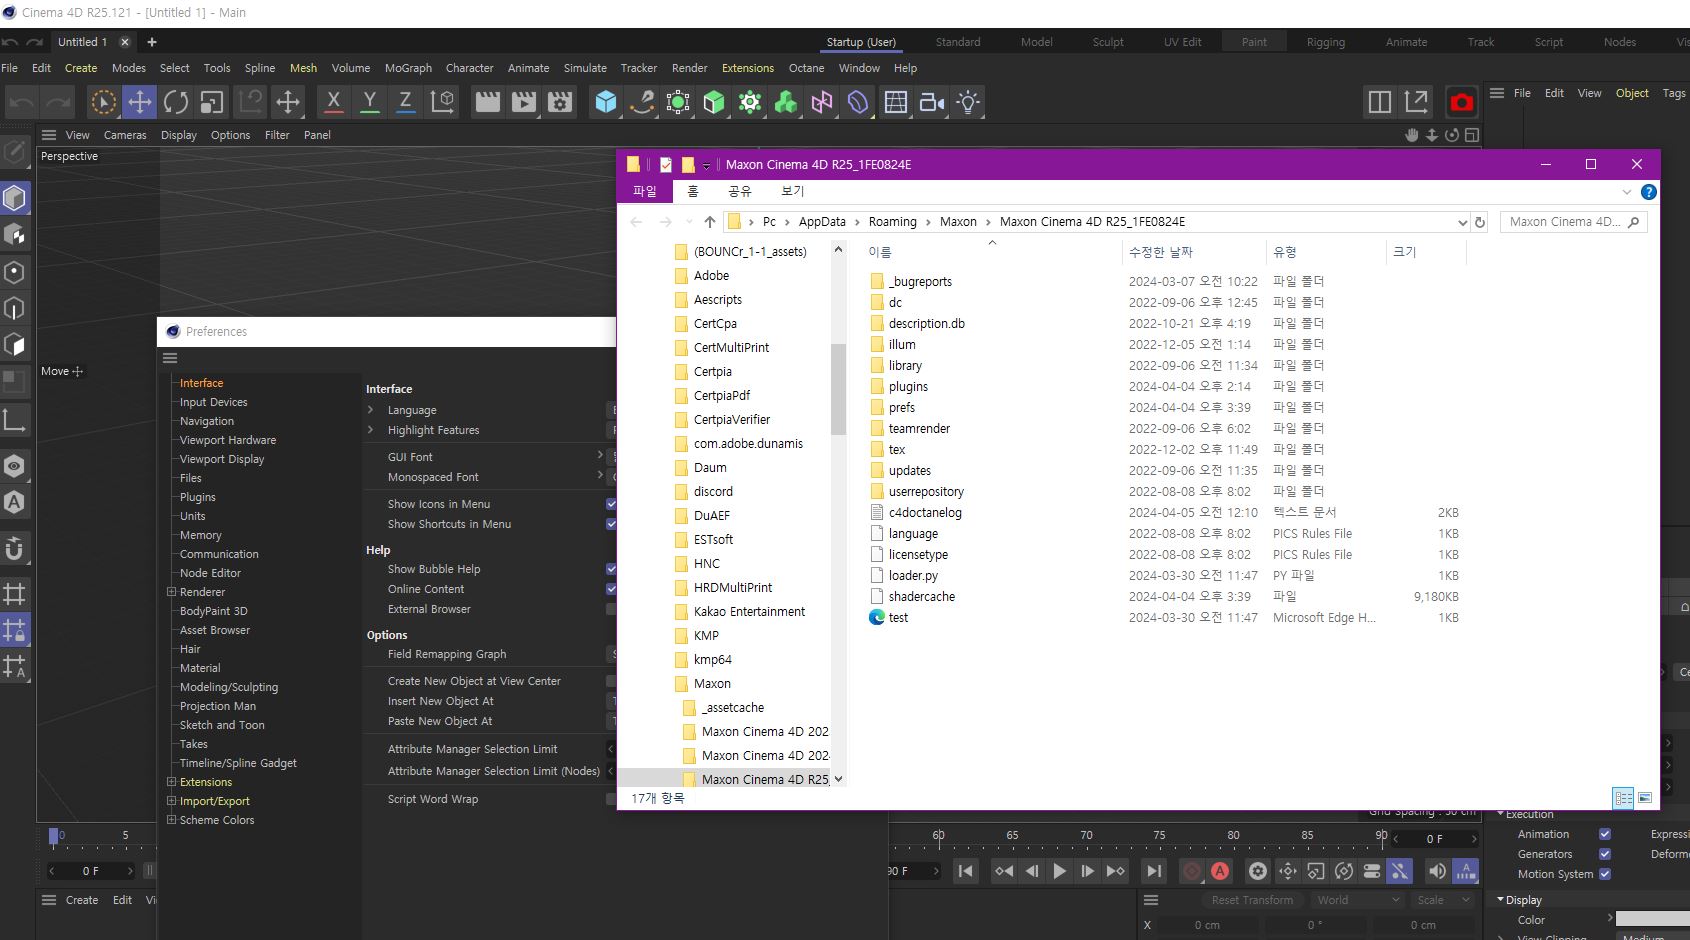
Task: Add a Camera object
Action: [932, 102]
